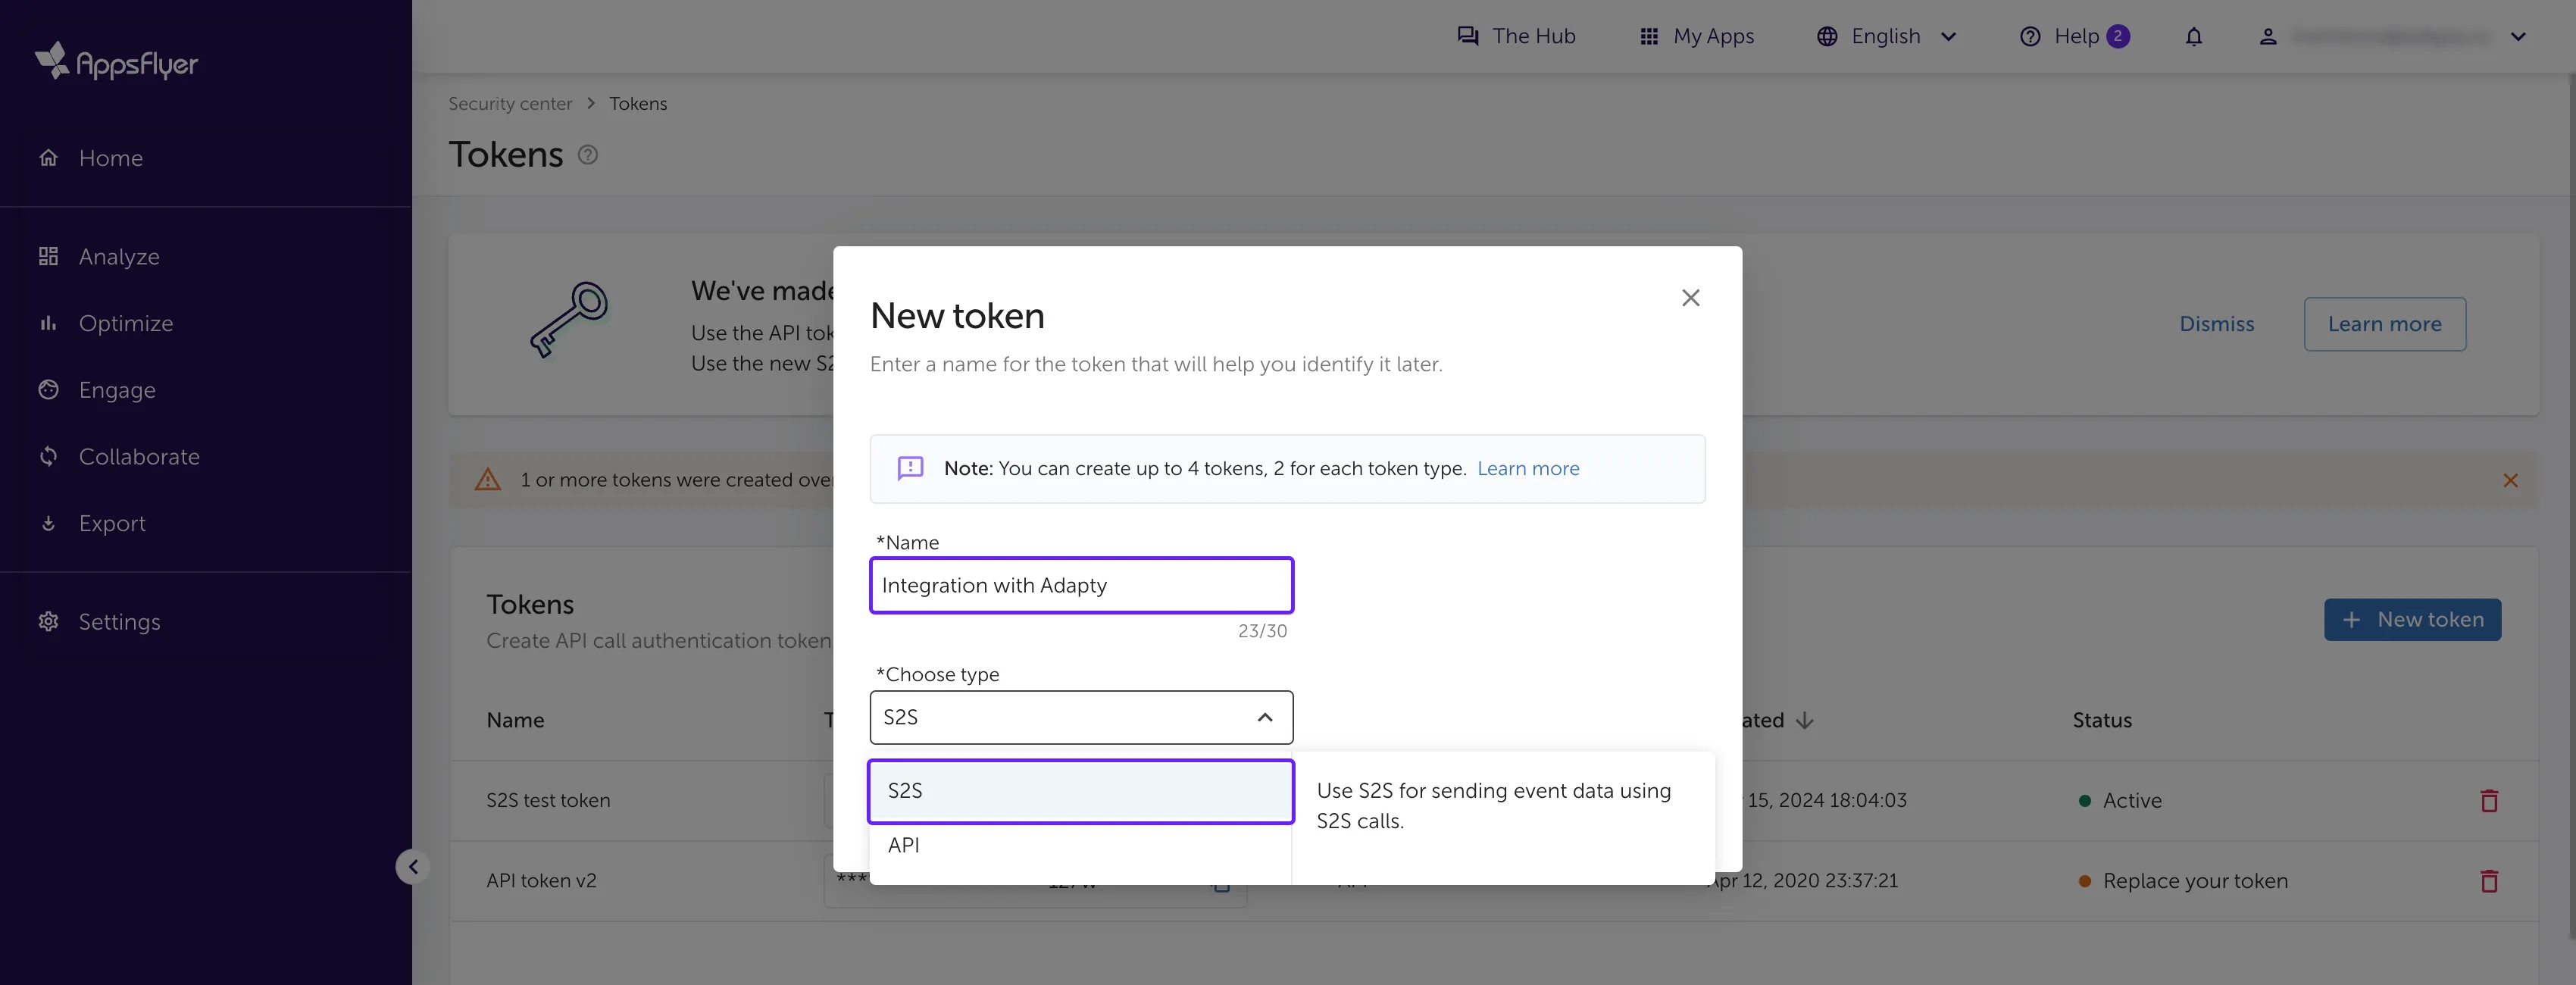Open Settings via the gear icon

(x=48, y=621)
